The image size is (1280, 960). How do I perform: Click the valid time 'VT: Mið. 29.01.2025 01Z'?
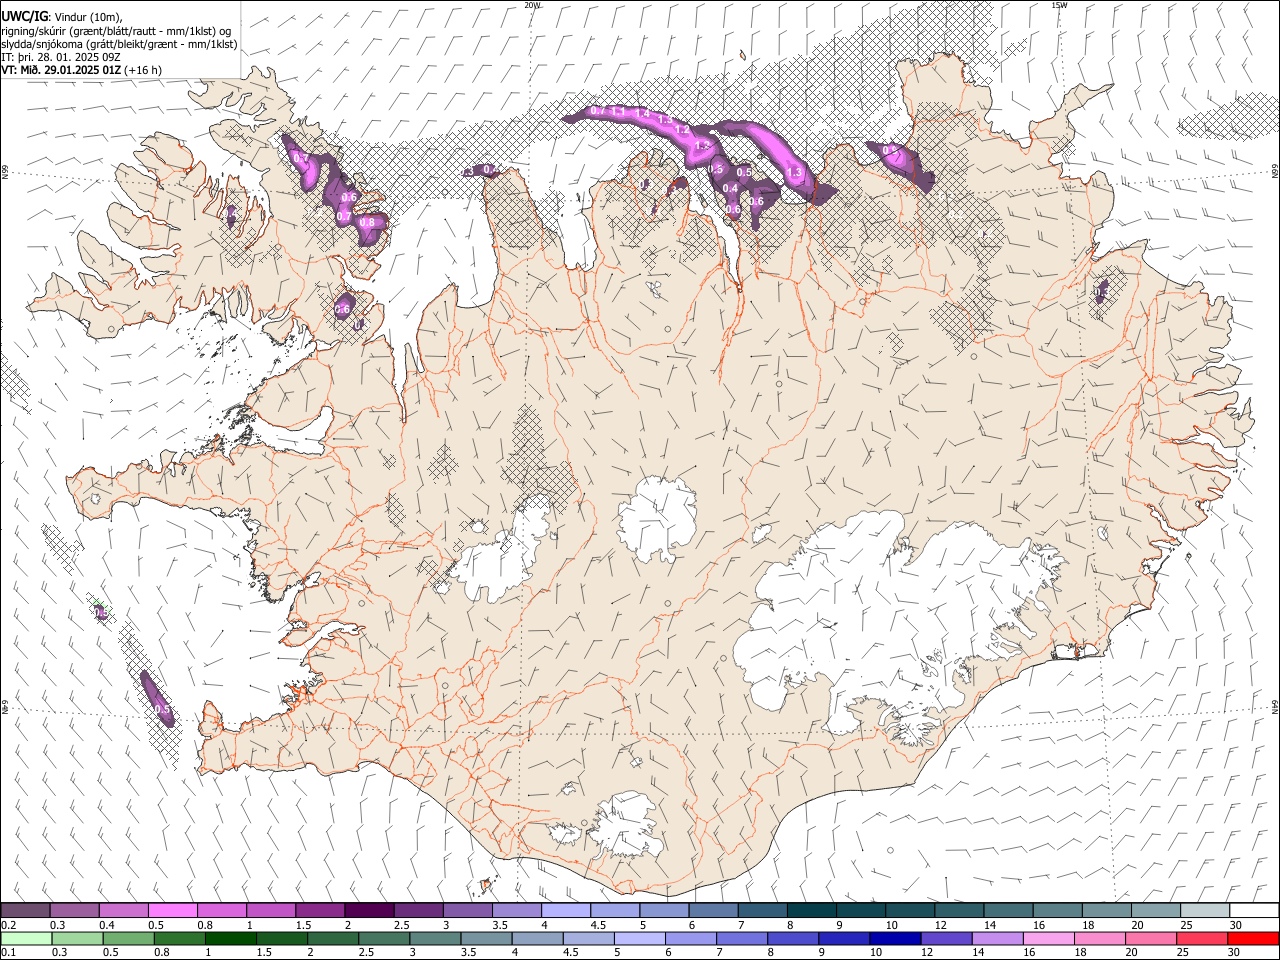coord(61,70)
